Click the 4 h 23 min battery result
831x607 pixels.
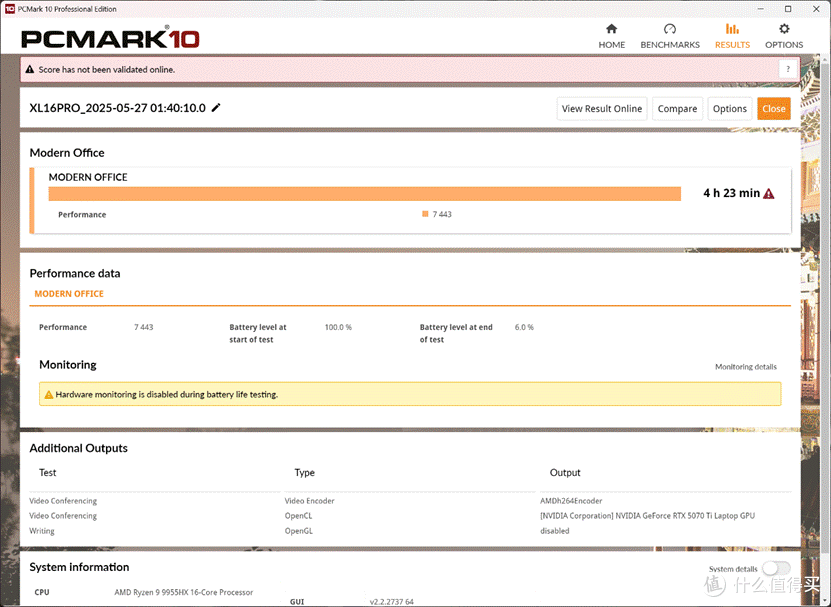coord(732,193)
